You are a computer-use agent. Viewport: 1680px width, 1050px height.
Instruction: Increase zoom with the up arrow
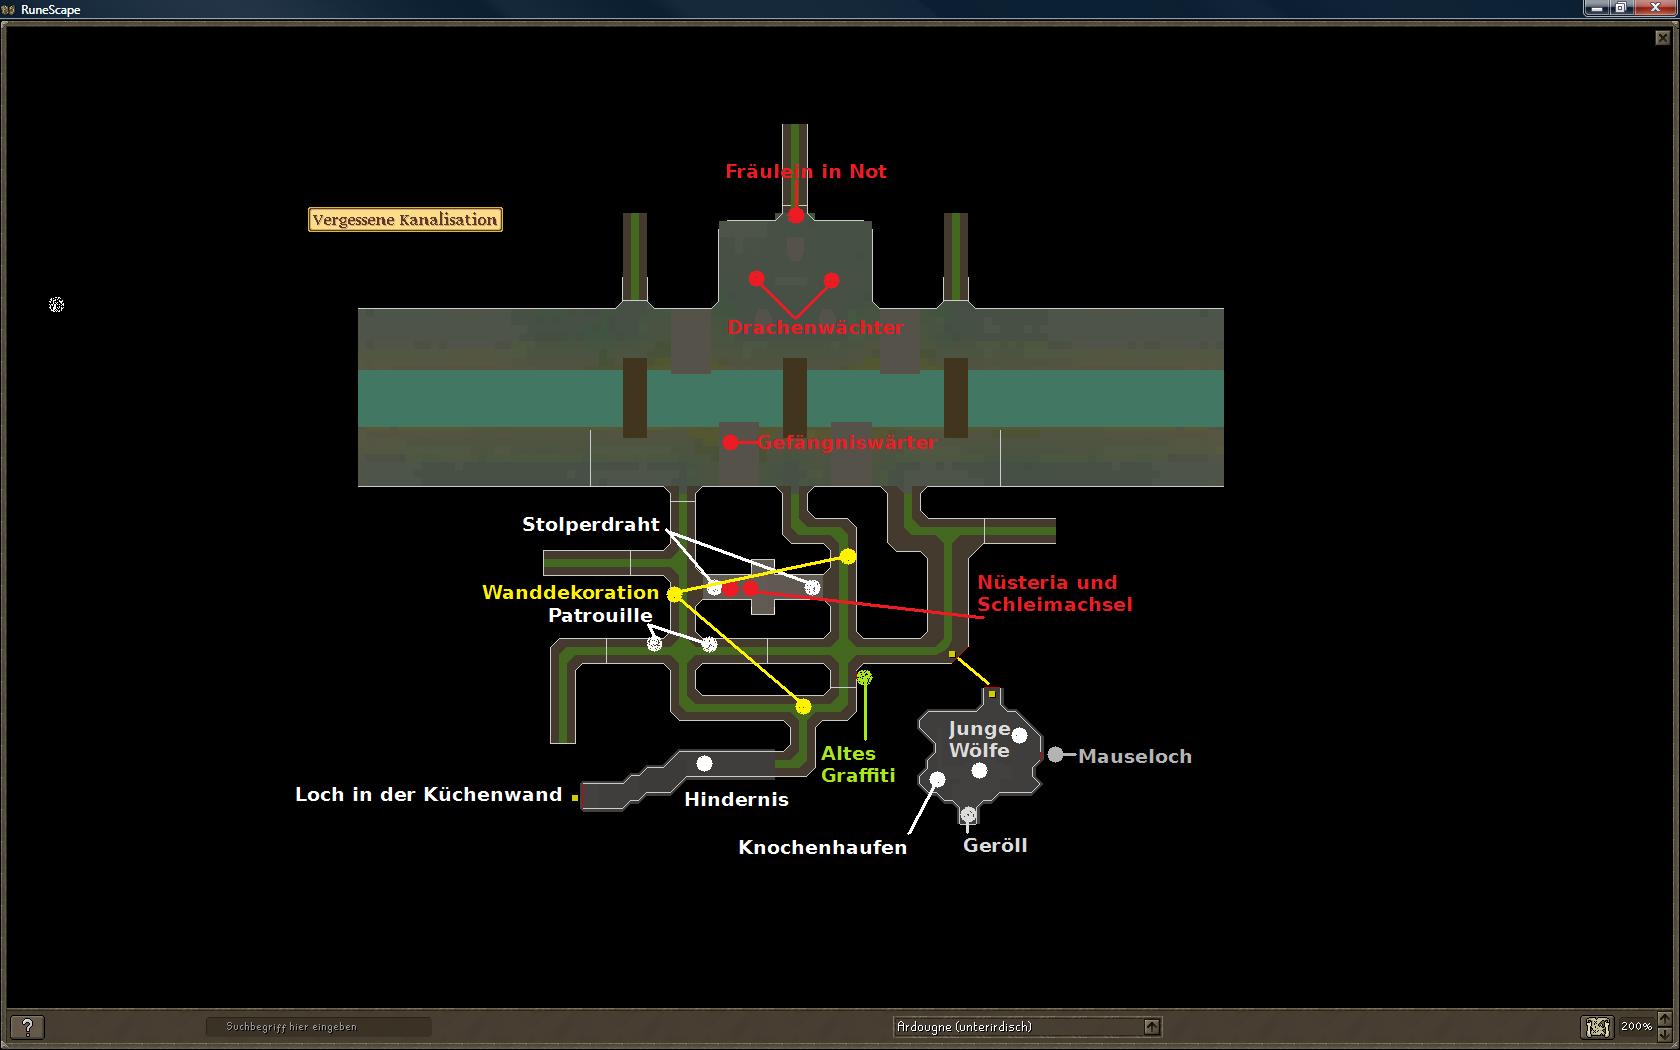tap(1665, 1020)
